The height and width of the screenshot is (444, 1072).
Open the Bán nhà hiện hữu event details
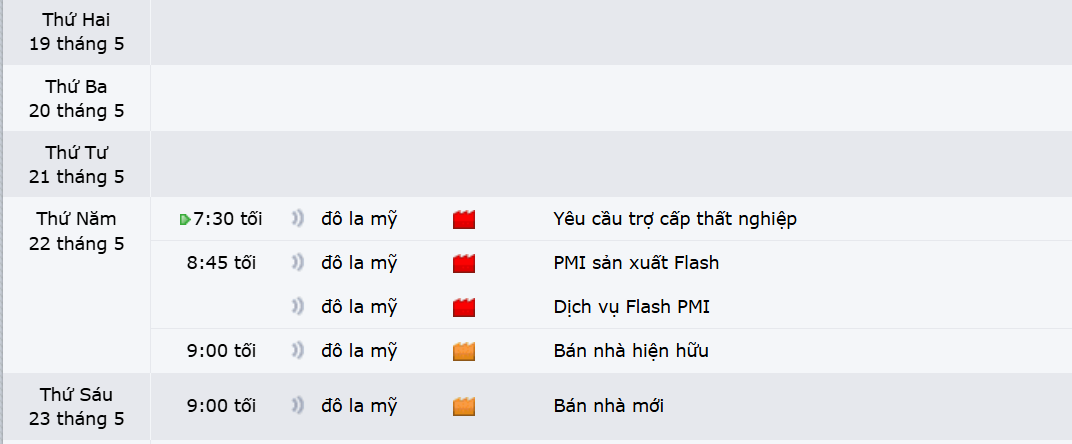[631, 351]
